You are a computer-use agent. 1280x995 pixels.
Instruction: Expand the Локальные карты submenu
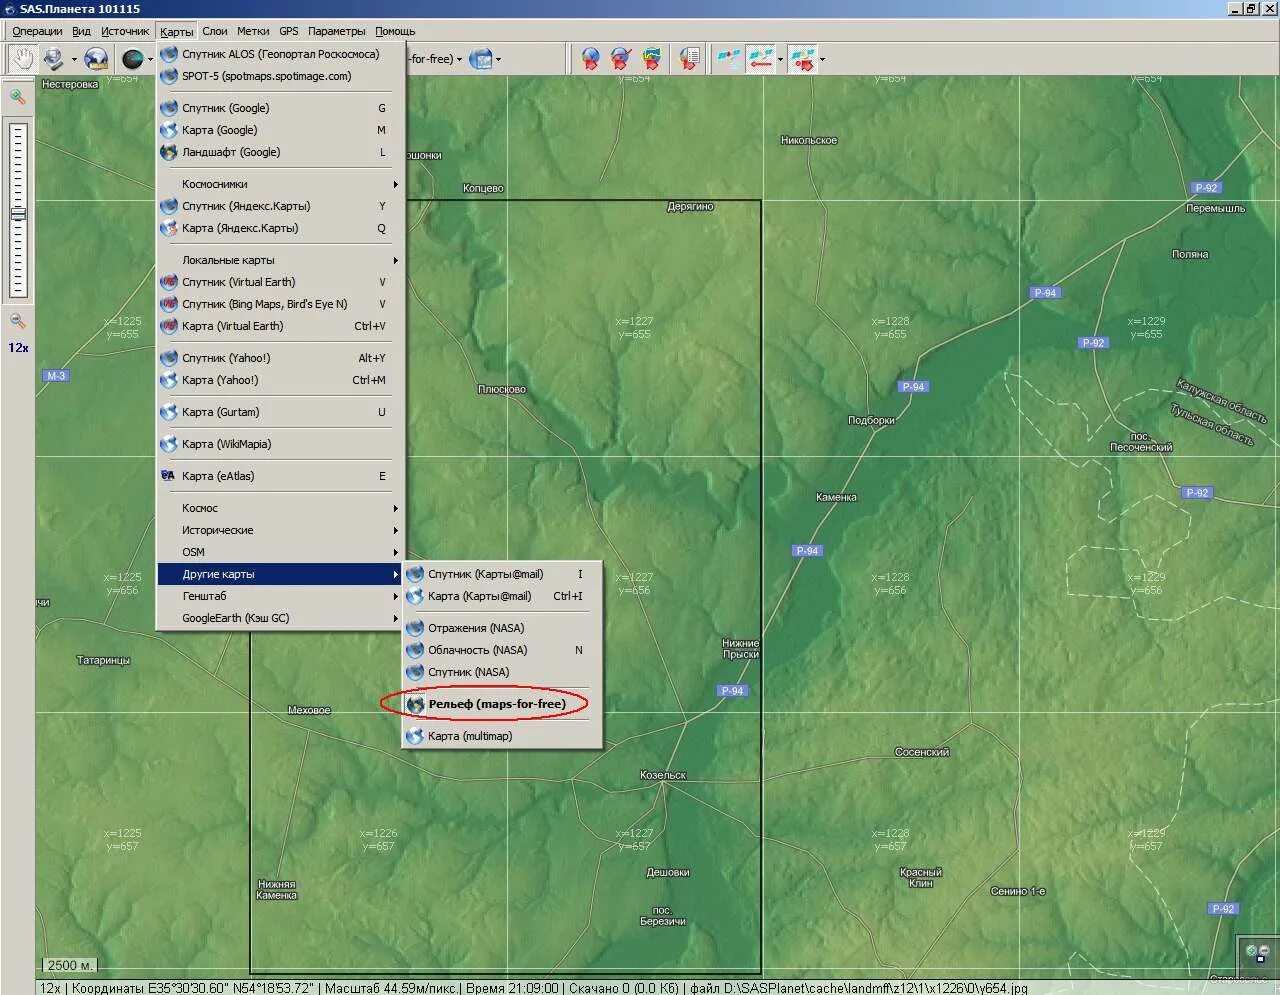pyautogui.click(x=280, y=260)
